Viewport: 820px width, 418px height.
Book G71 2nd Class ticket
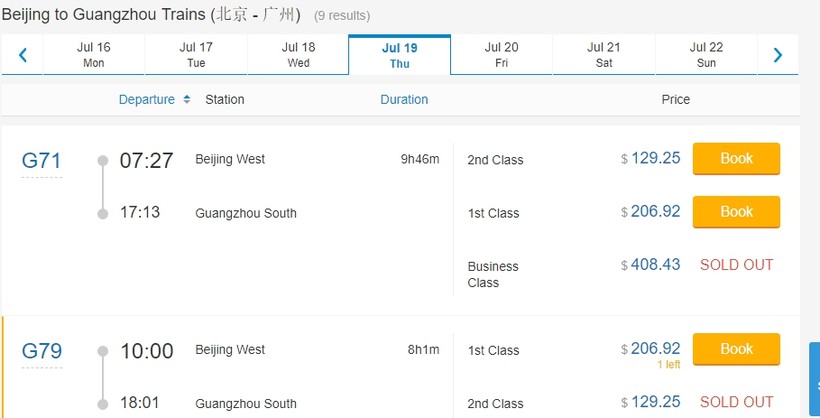[x=736, y=159]
